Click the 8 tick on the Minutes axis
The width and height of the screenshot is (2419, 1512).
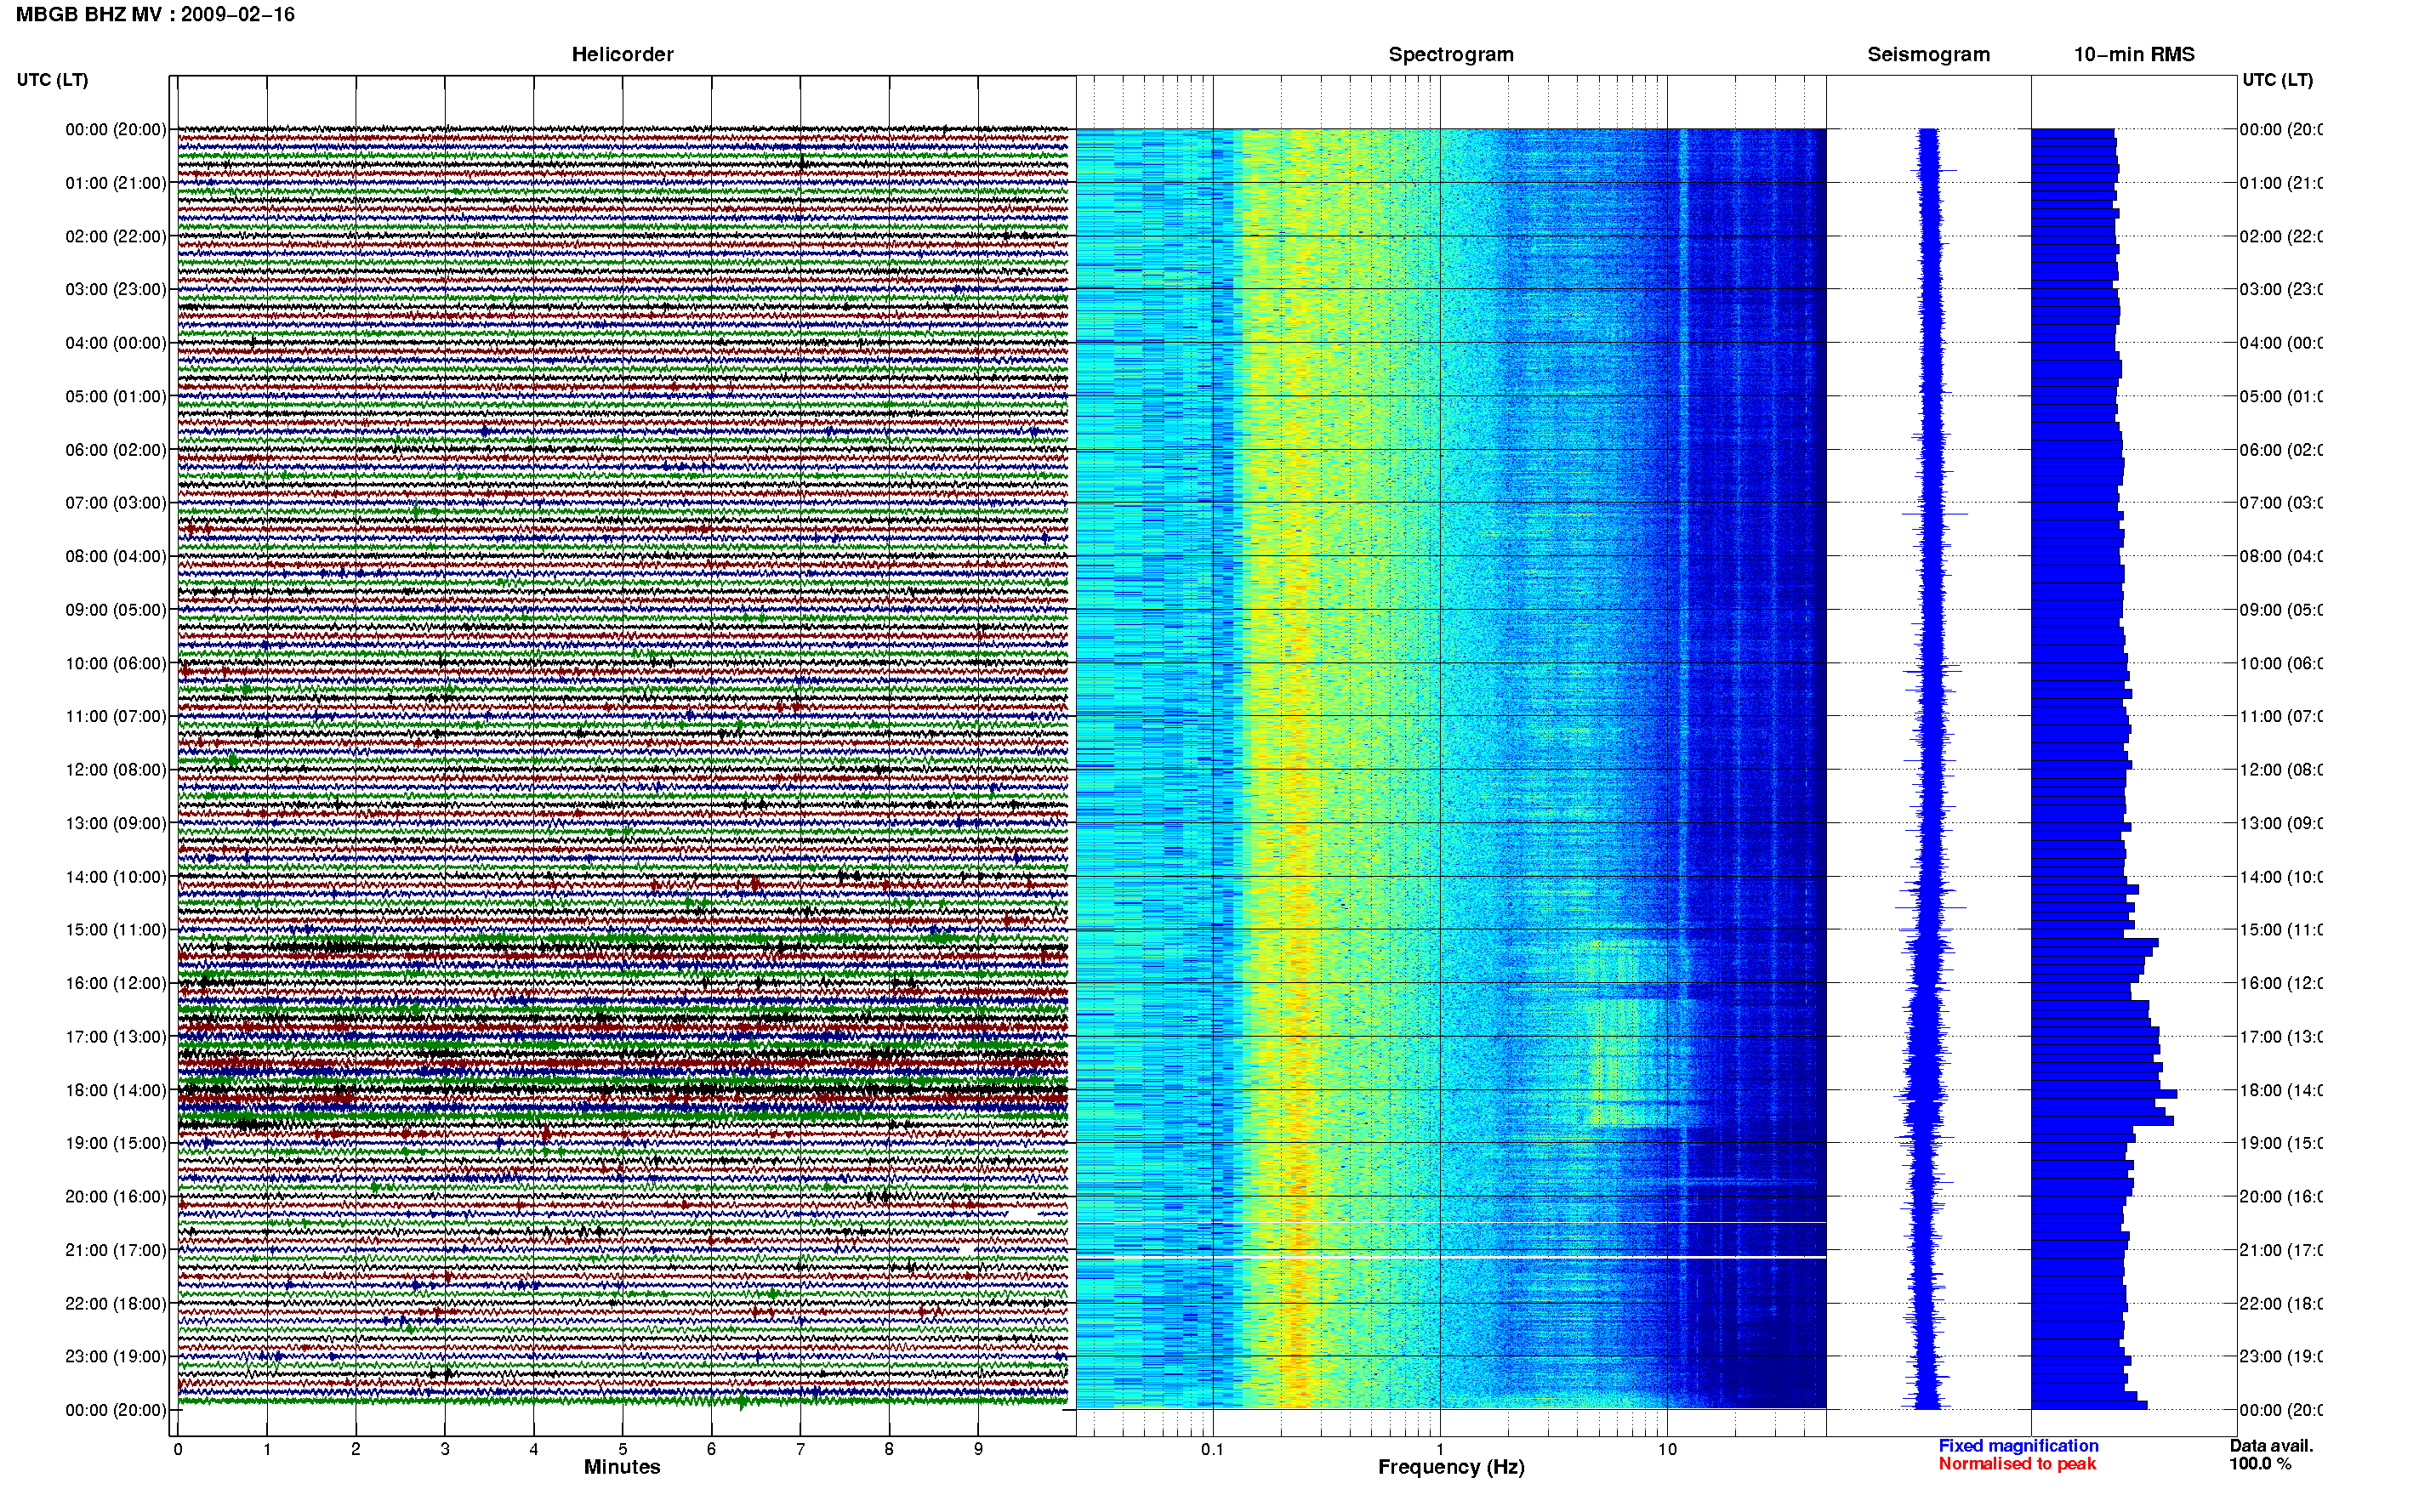889,1449
